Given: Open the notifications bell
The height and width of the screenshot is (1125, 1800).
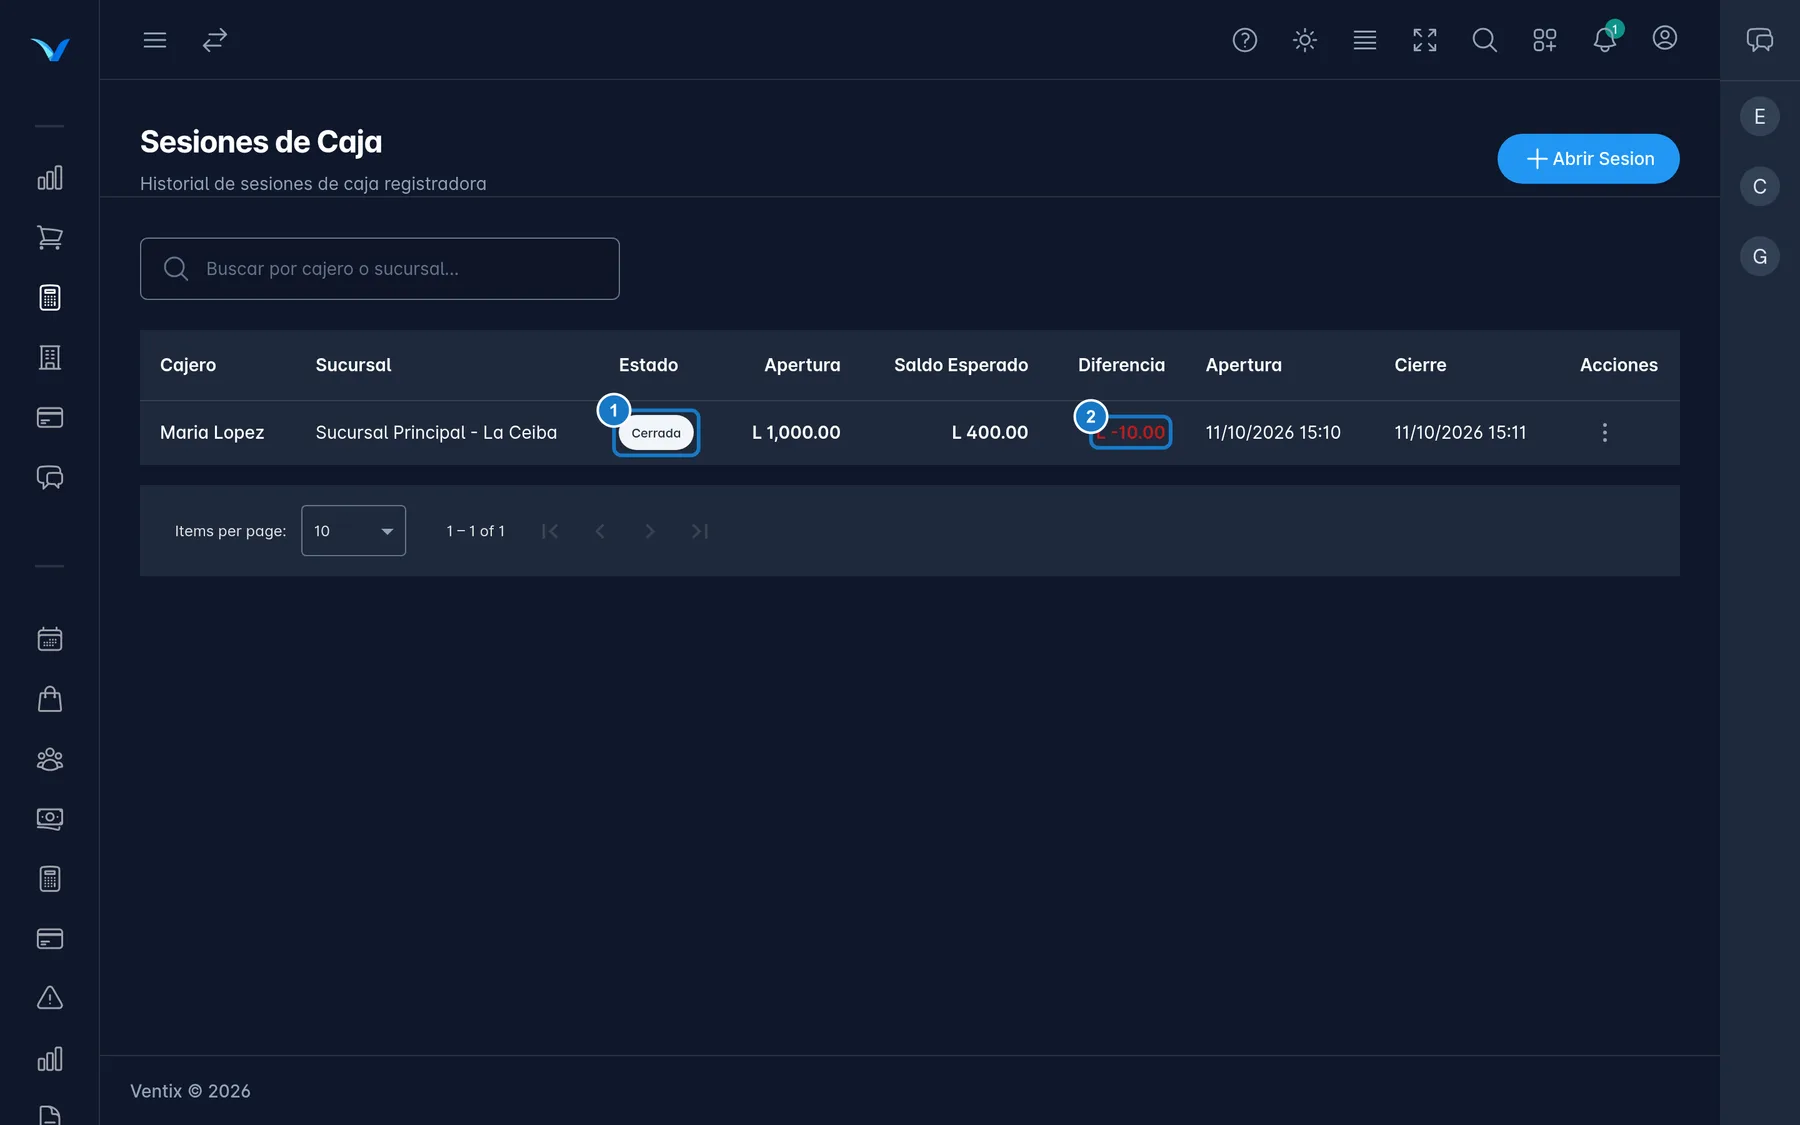Looking at the screenshot, I should 1605,40.
